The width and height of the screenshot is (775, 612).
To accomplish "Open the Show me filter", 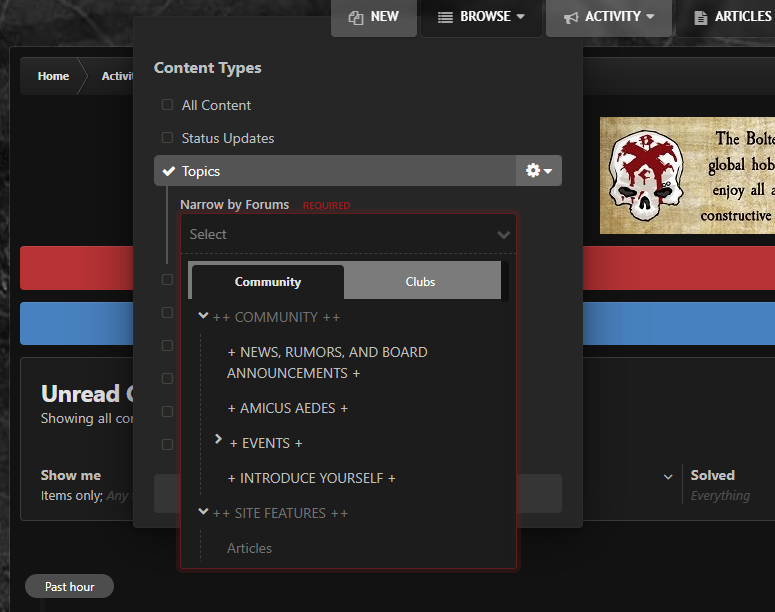I will pyautogui.click(x=87, y=485).
